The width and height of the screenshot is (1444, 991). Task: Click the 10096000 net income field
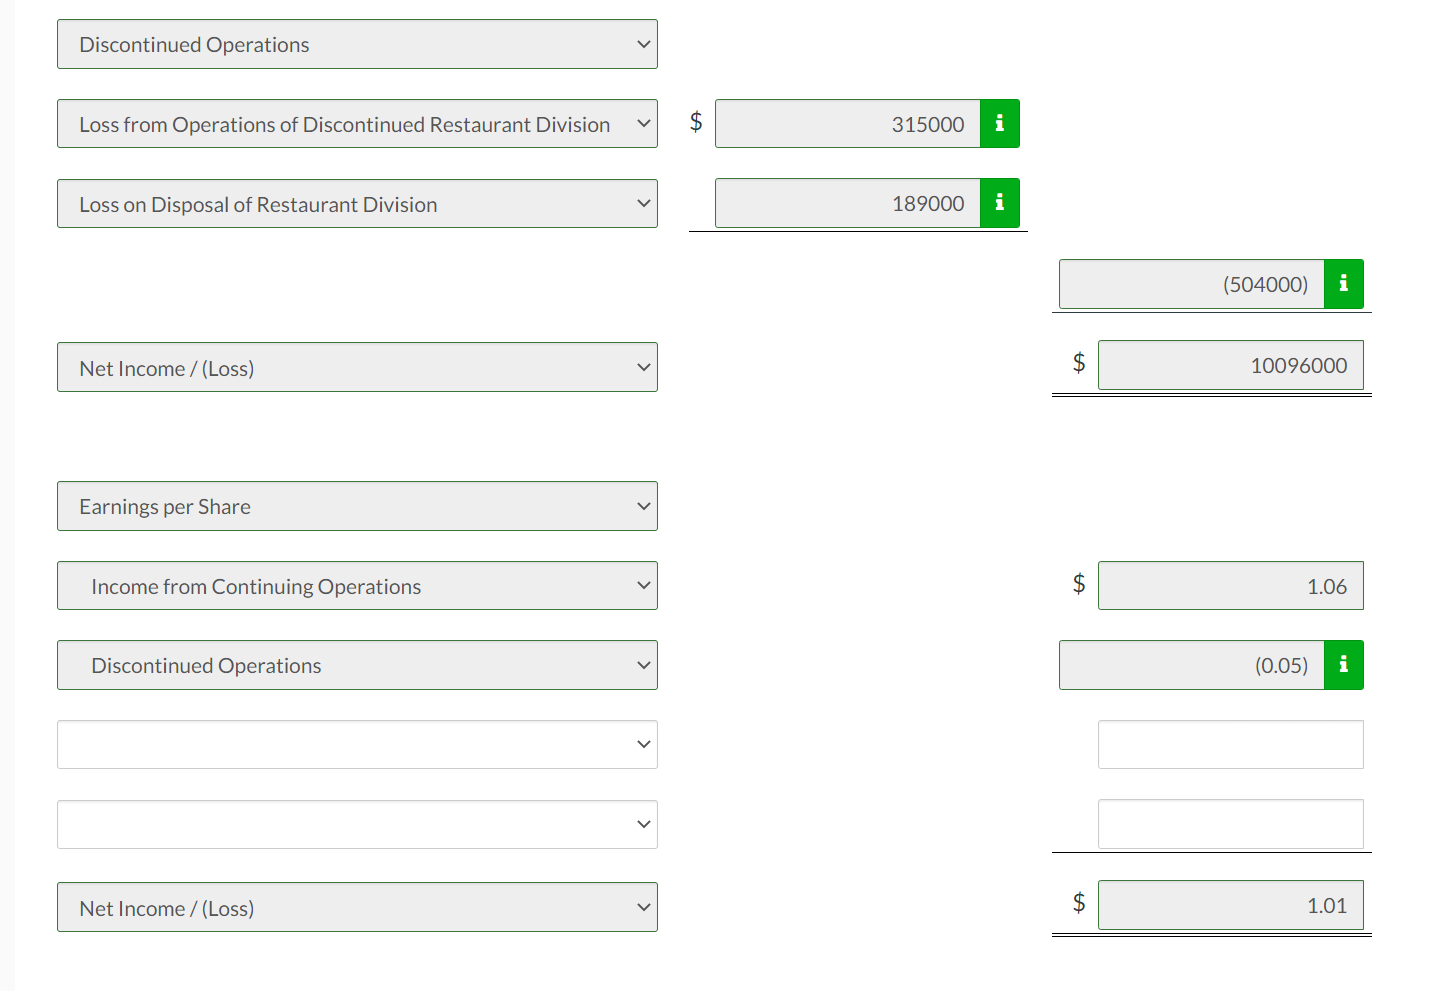click(x=1230, y=366)
